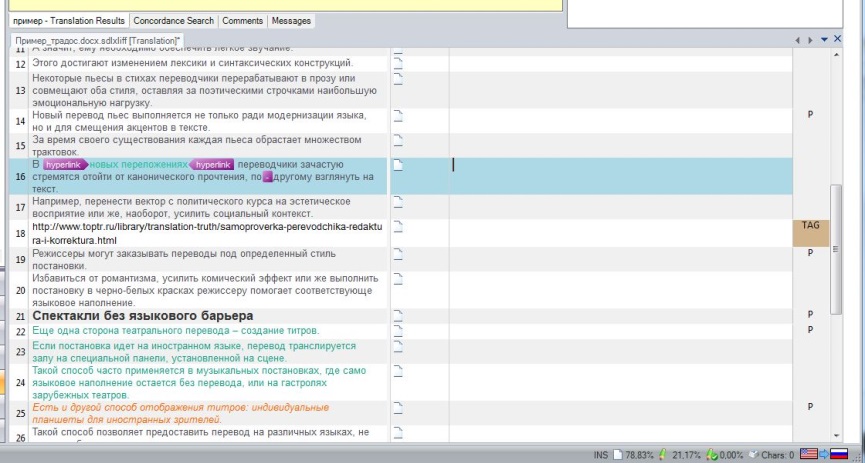Click the US flag source language icon

(808, 455)
